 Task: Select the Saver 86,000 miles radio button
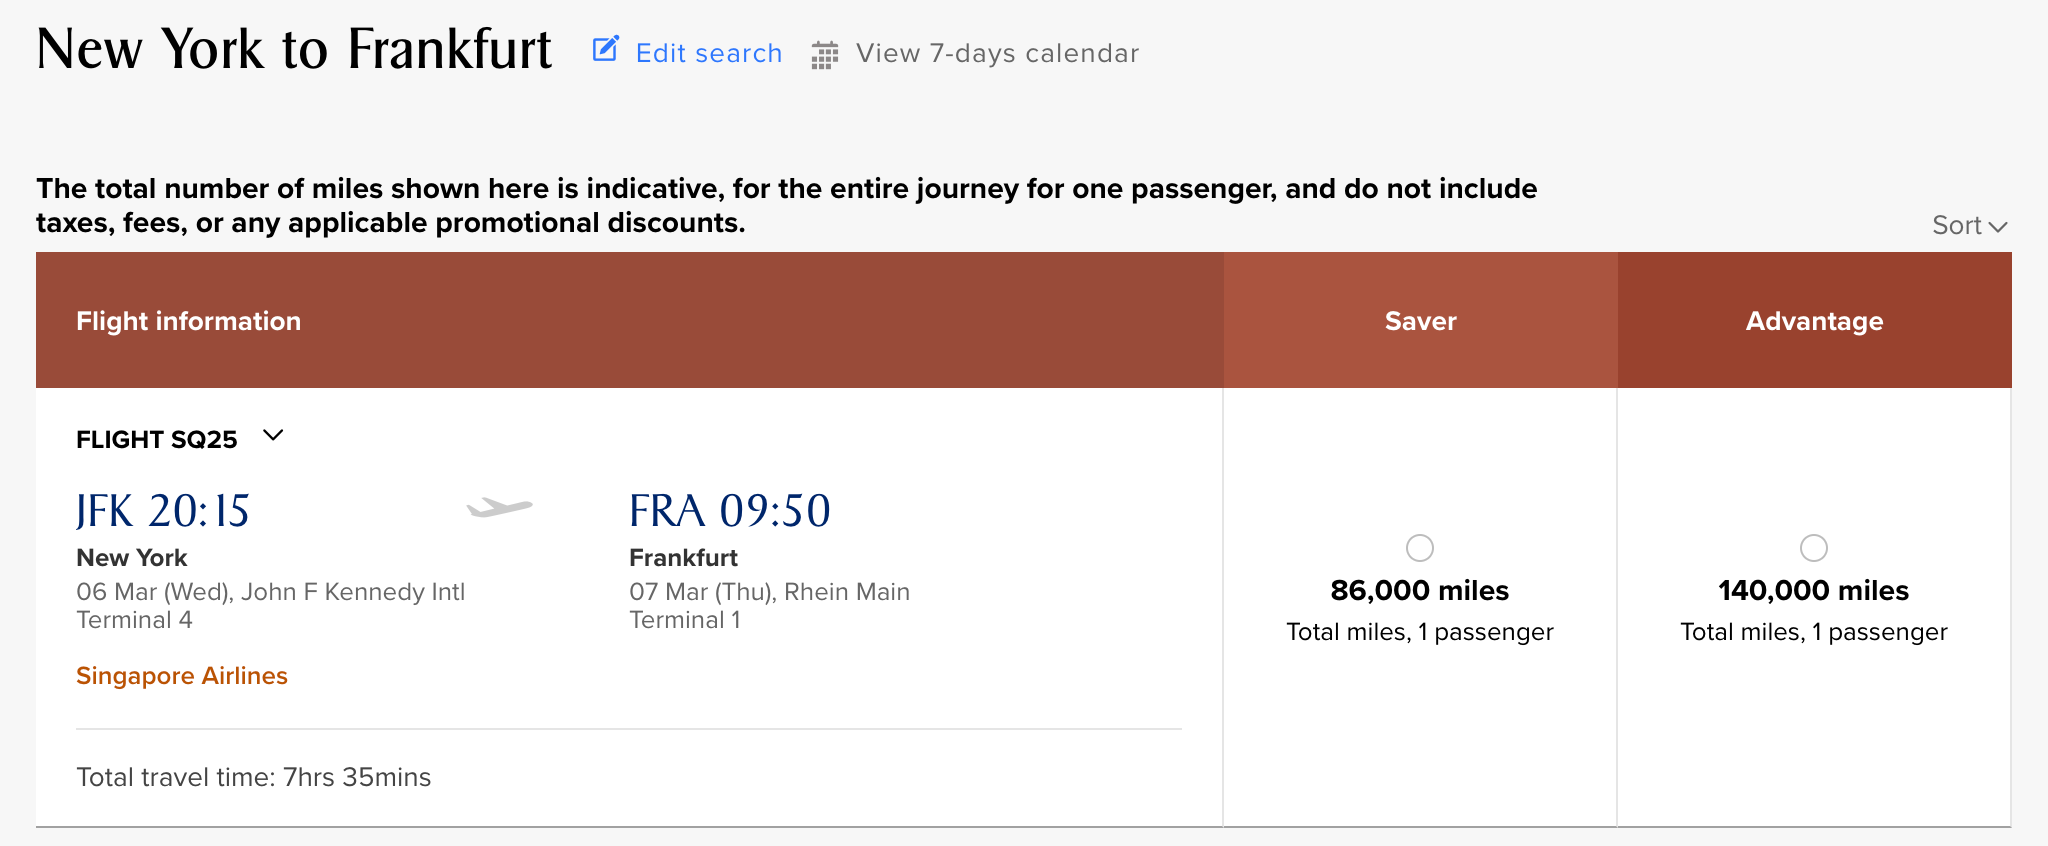[1419, 548]
